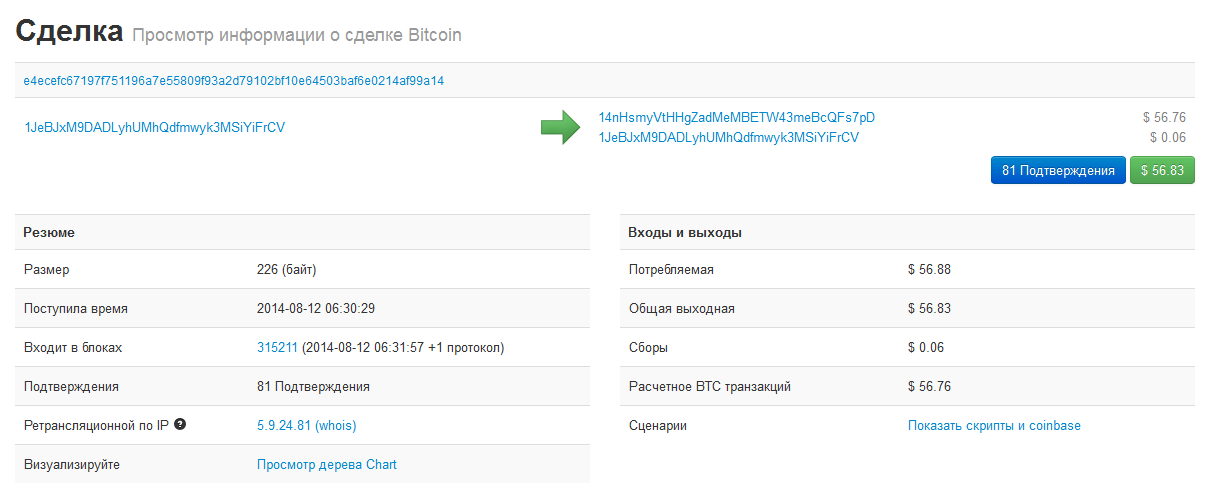This screenshot has height=492, width=1227.
Task: Open Просмотр дерева Chart link
Action: pyautogui.click(x=327, y=465)
